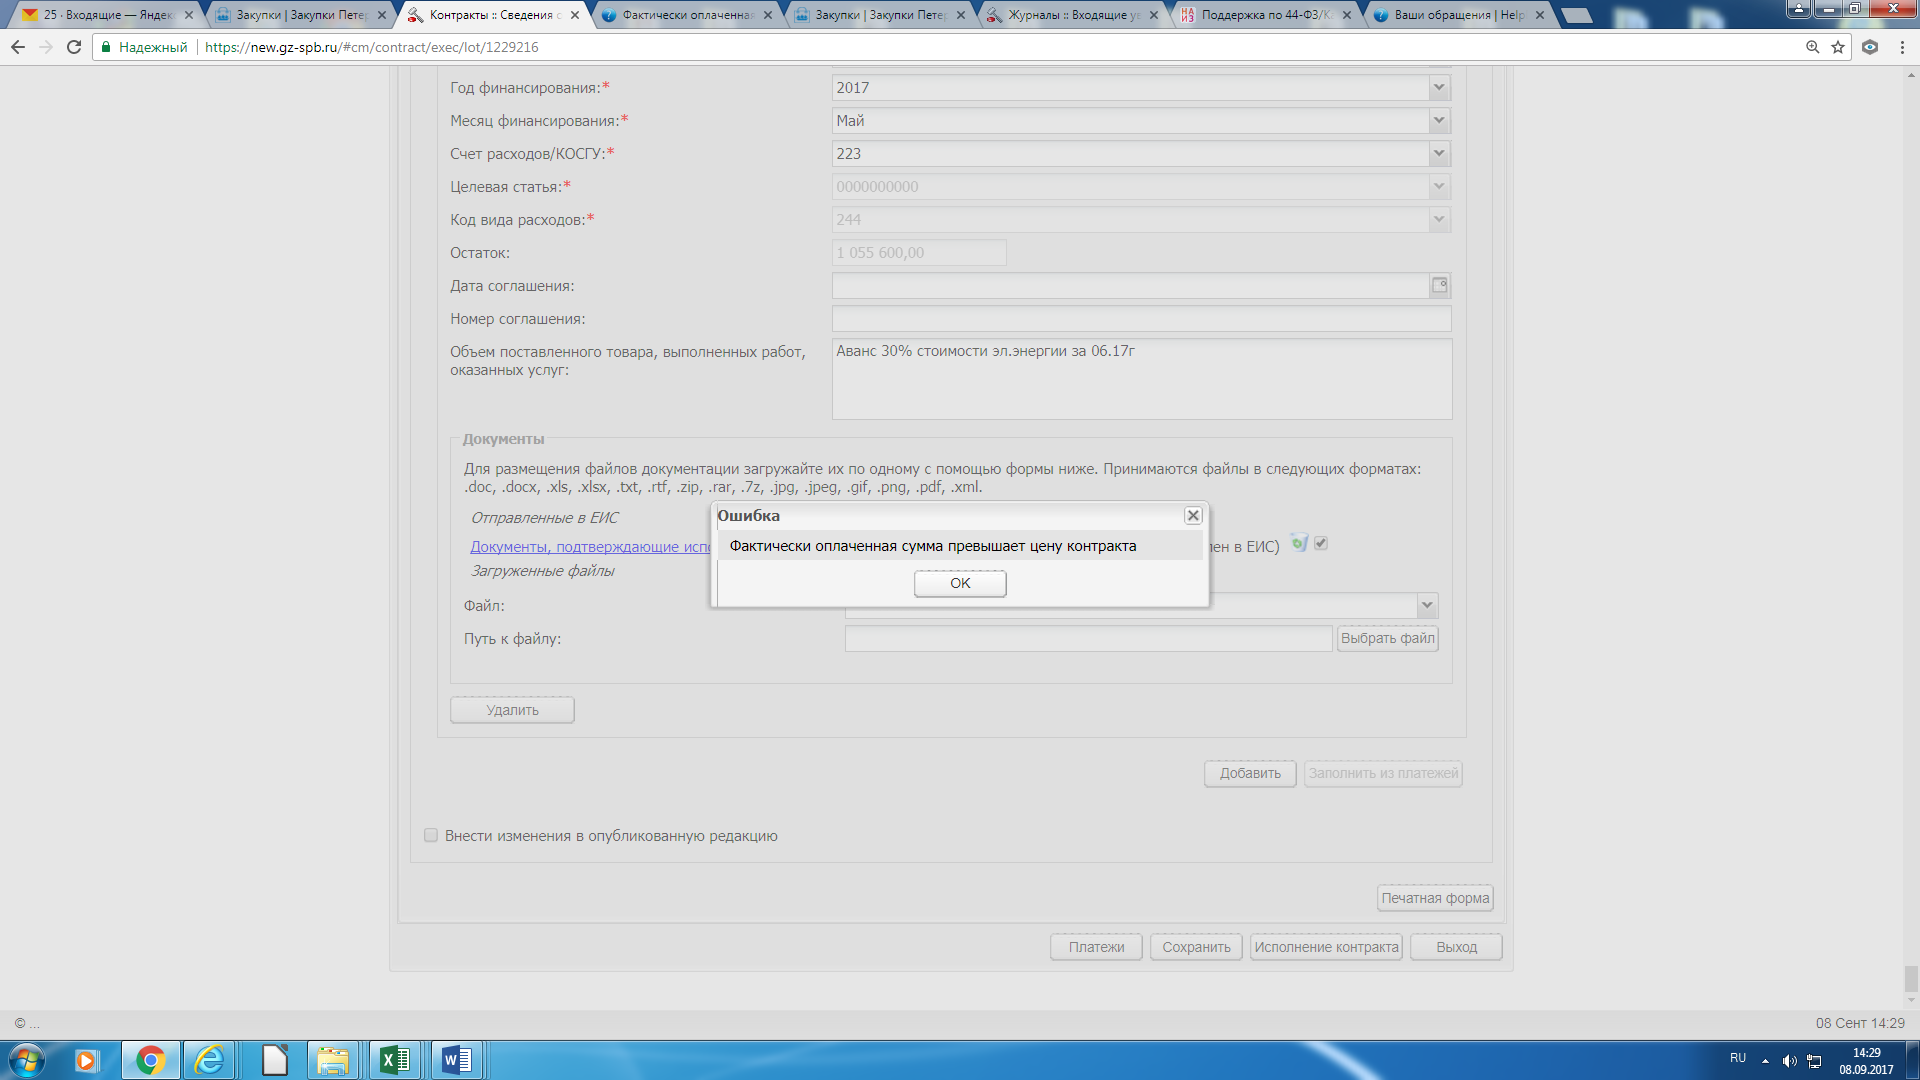Open the Месяц финансирования dropdown list
1920x1080 pixels.
pos(1438,121)
